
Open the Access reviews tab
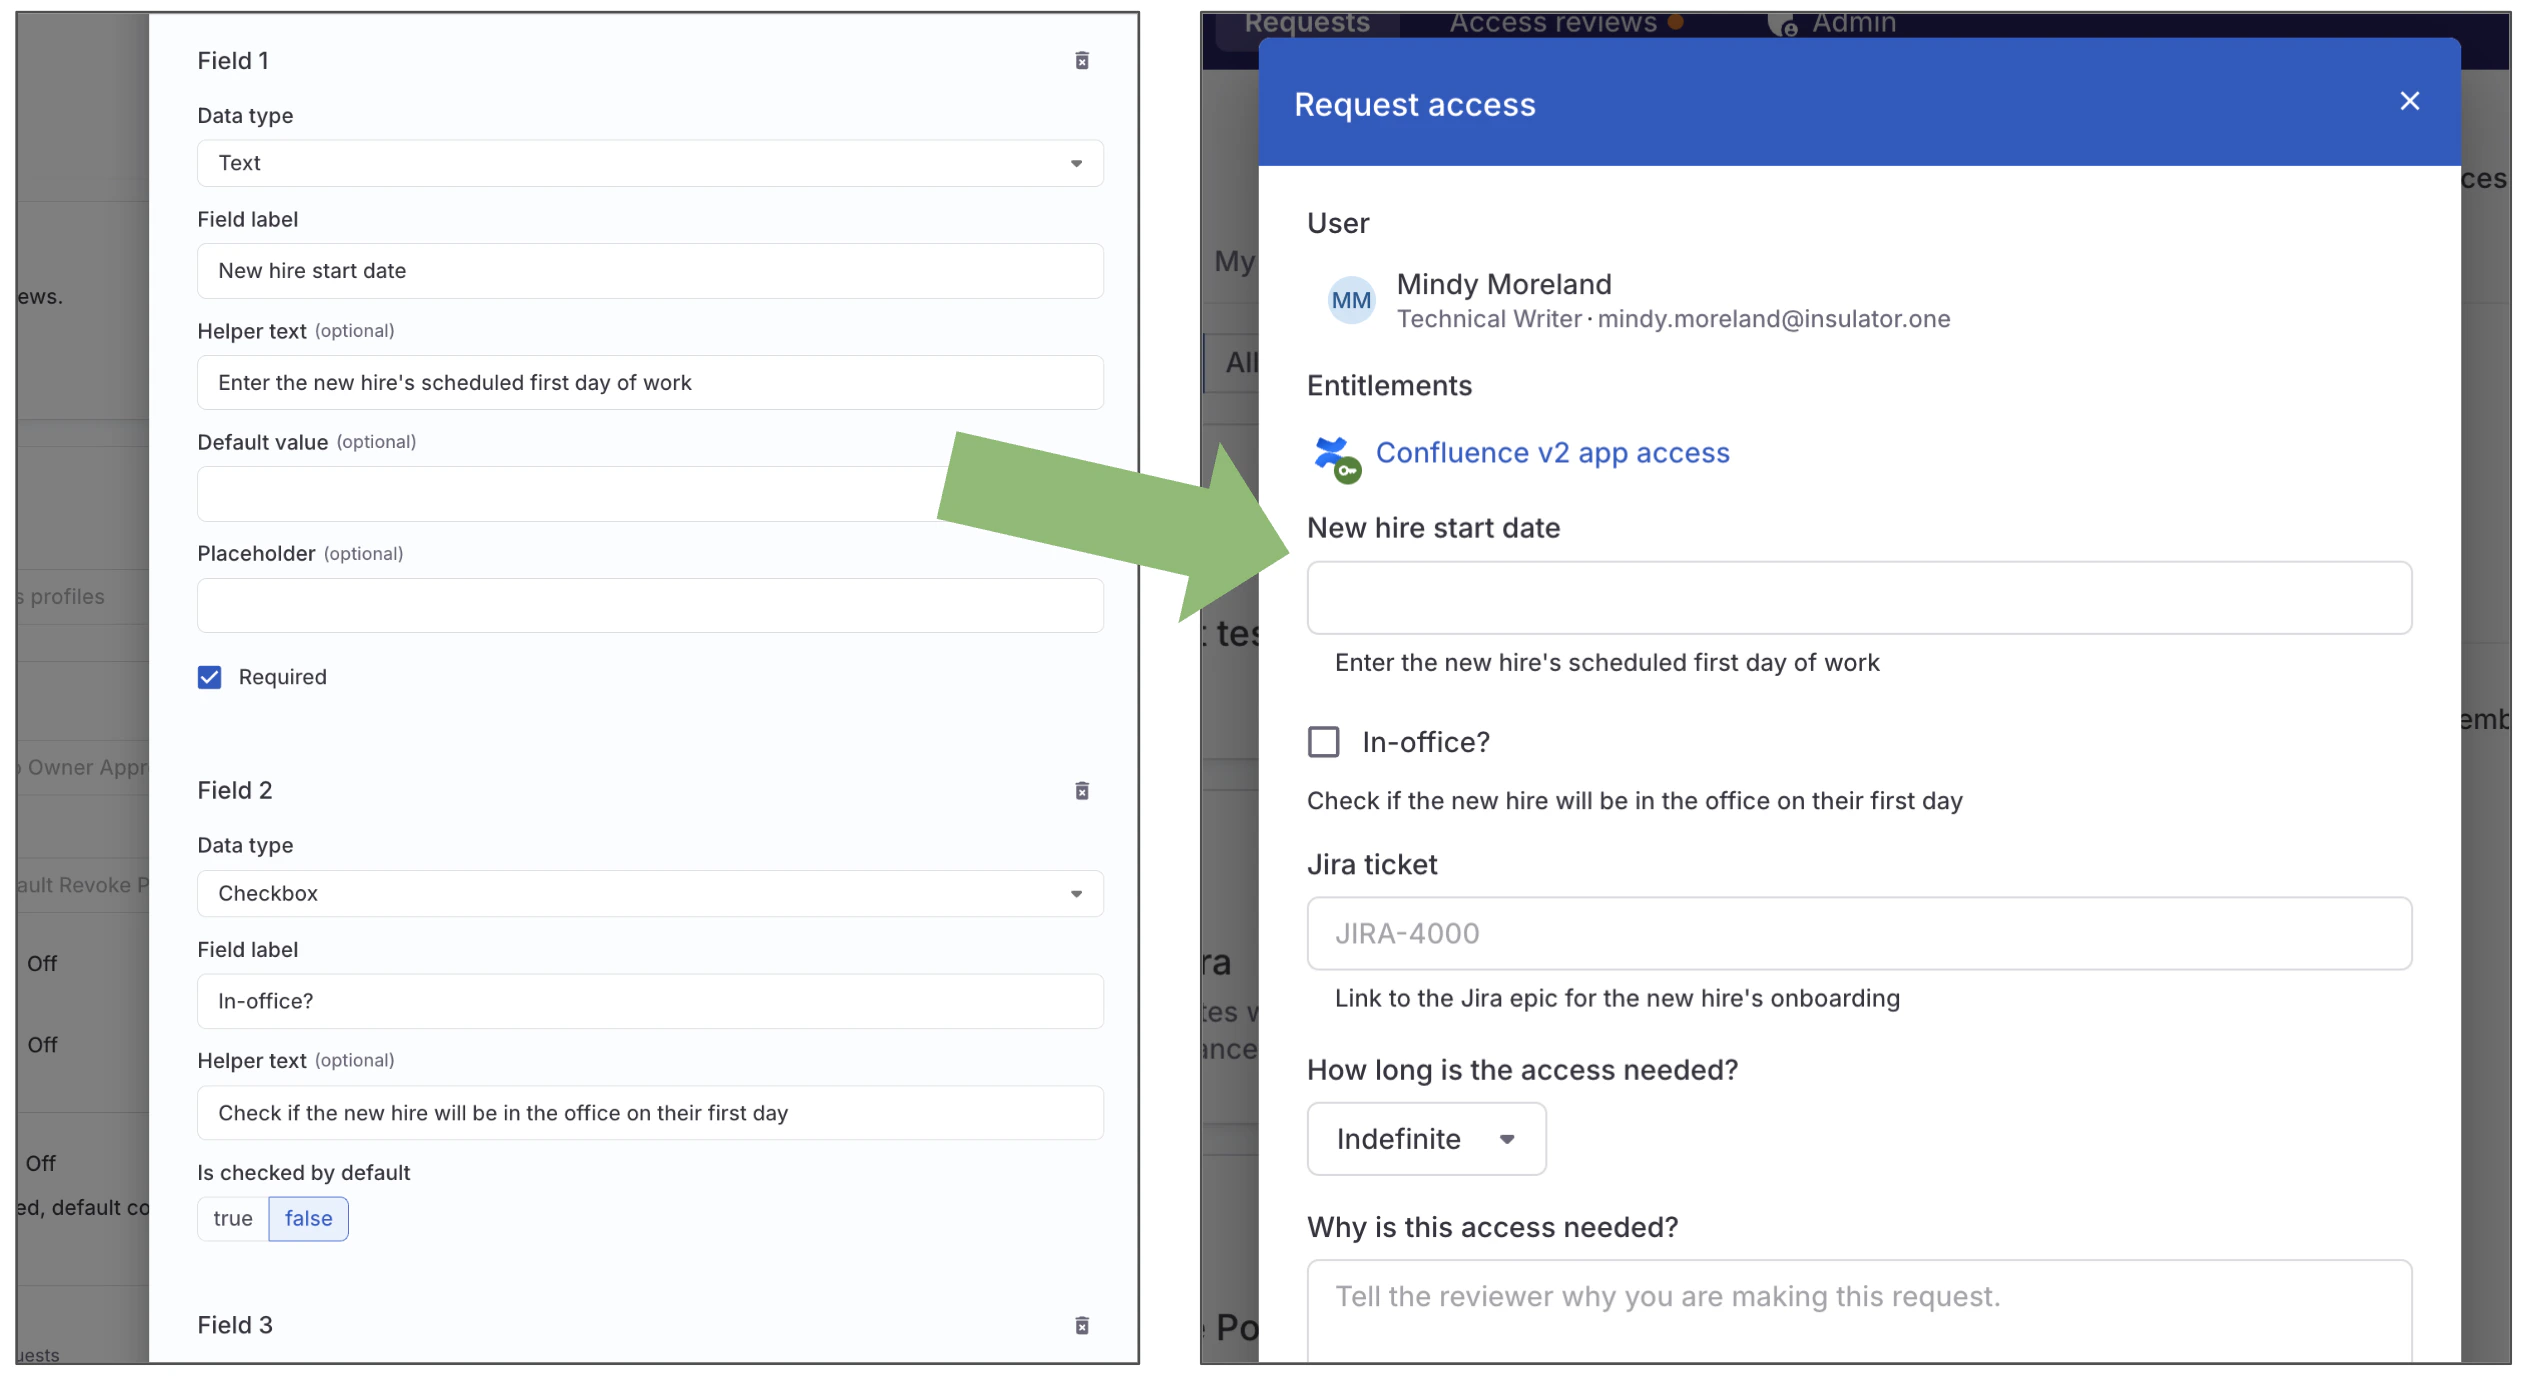(x=1551, y=22)
